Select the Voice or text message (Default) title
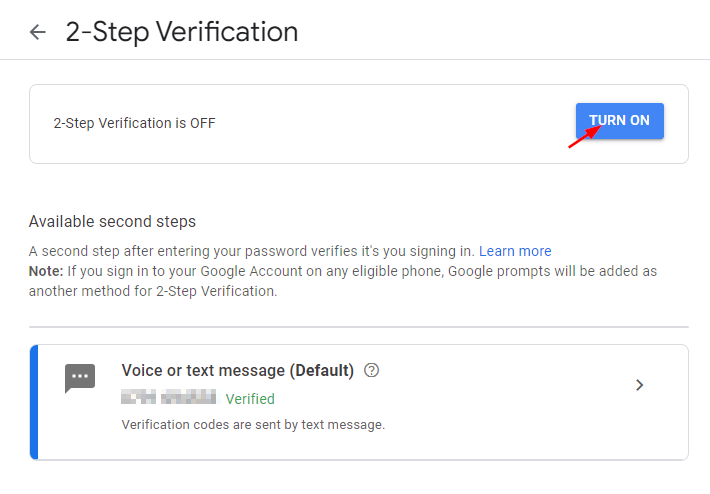Image resolution: width=710 pixels, height=494 pixels. [237, 370]
